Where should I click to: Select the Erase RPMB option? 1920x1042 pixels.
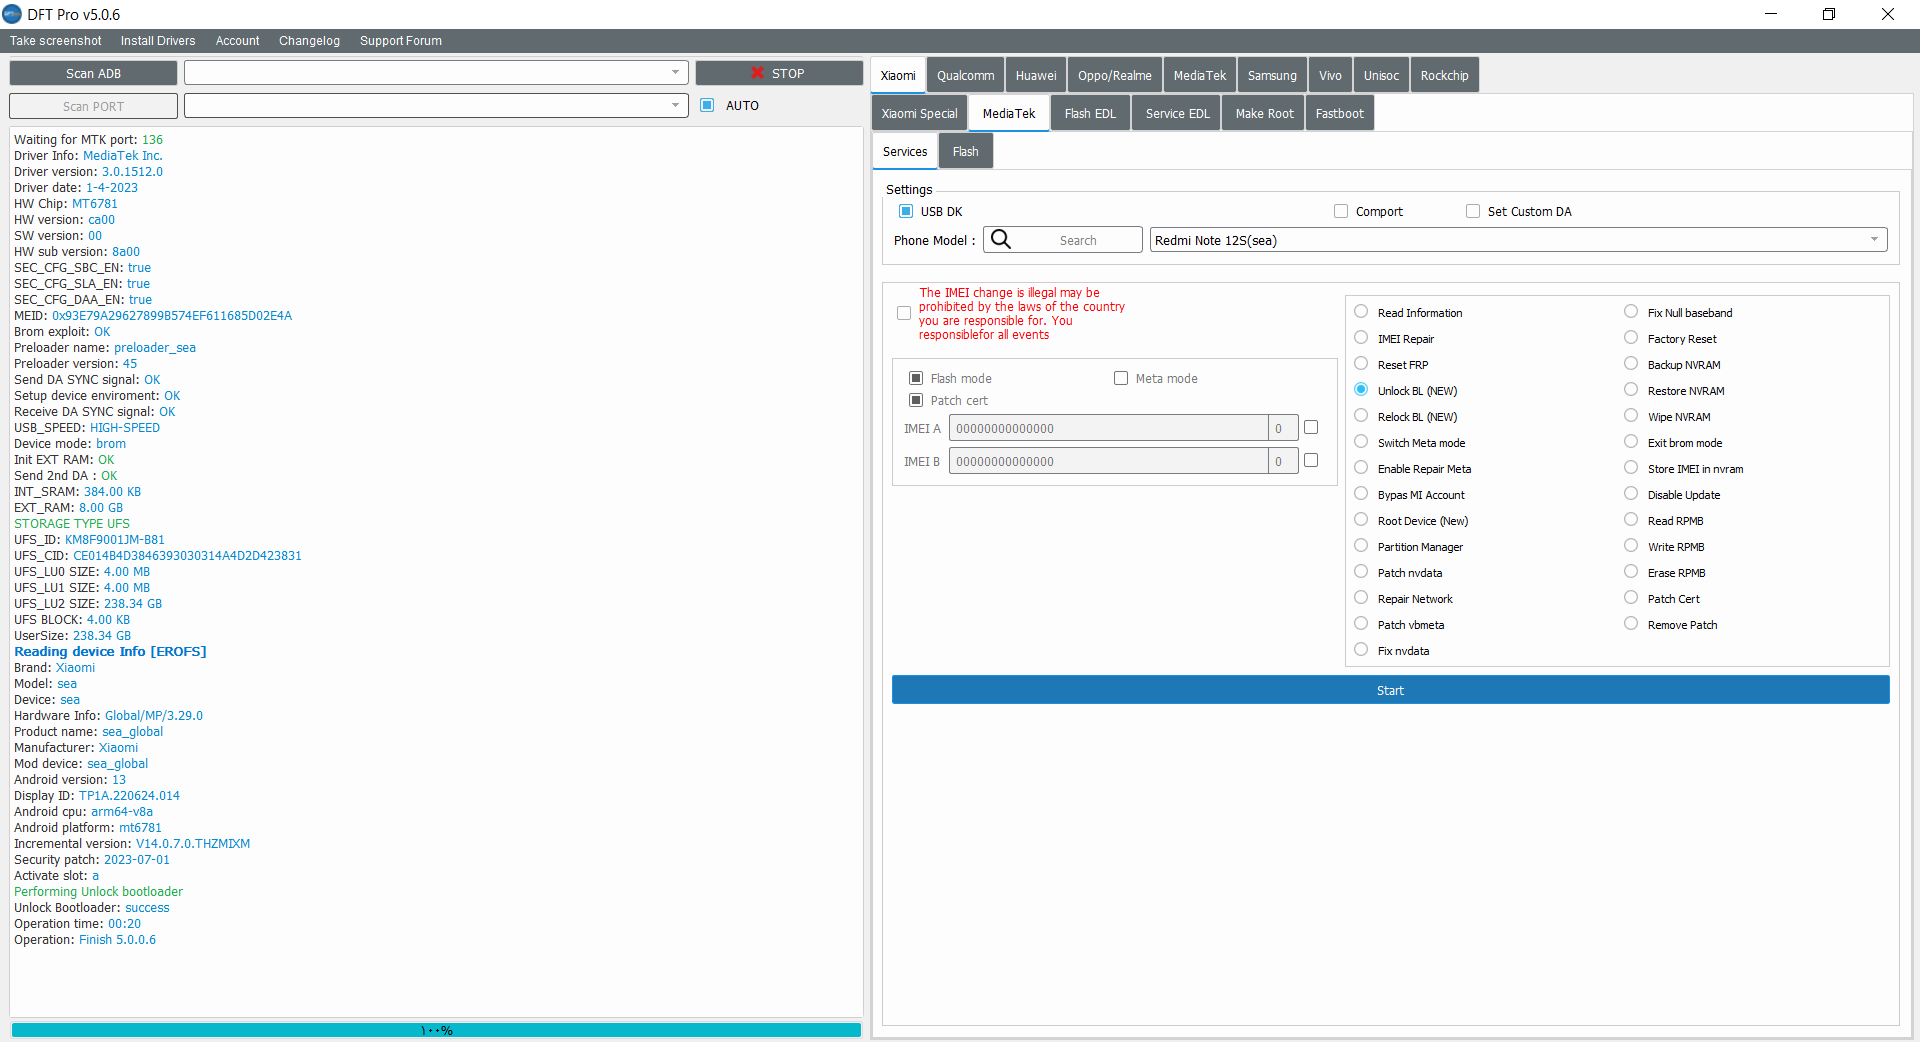pos(1631,572)
